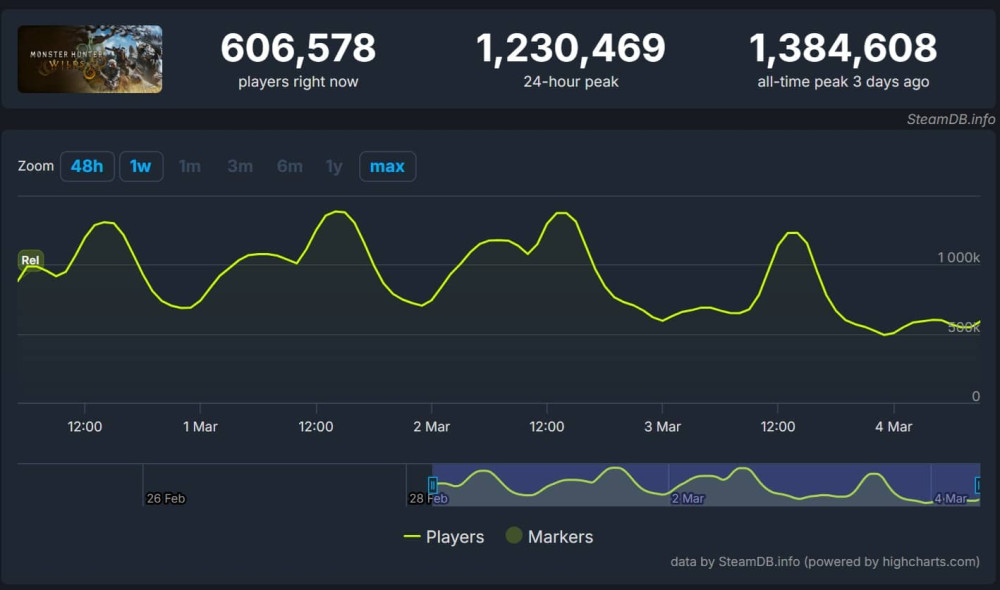
Task: Click the all-time peak 1,384,608 figure
Action: 842,48
